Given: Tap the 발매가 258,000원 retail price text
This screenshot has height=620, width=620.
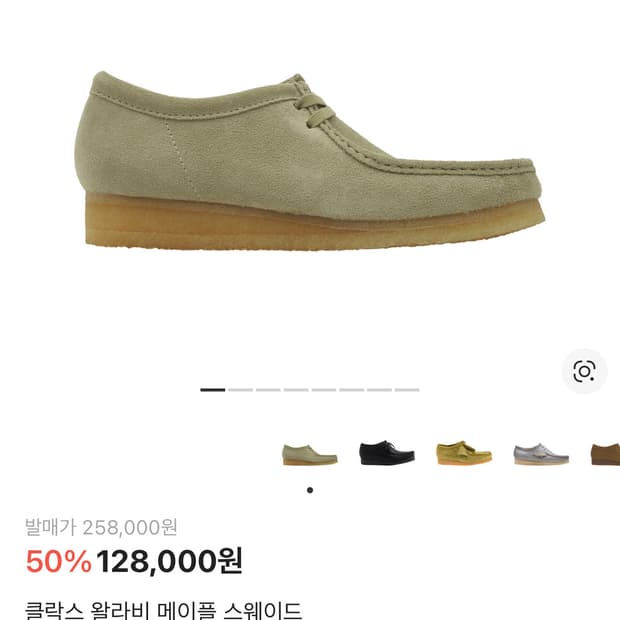Looking at the screenshot, I should tap(101, 527).
